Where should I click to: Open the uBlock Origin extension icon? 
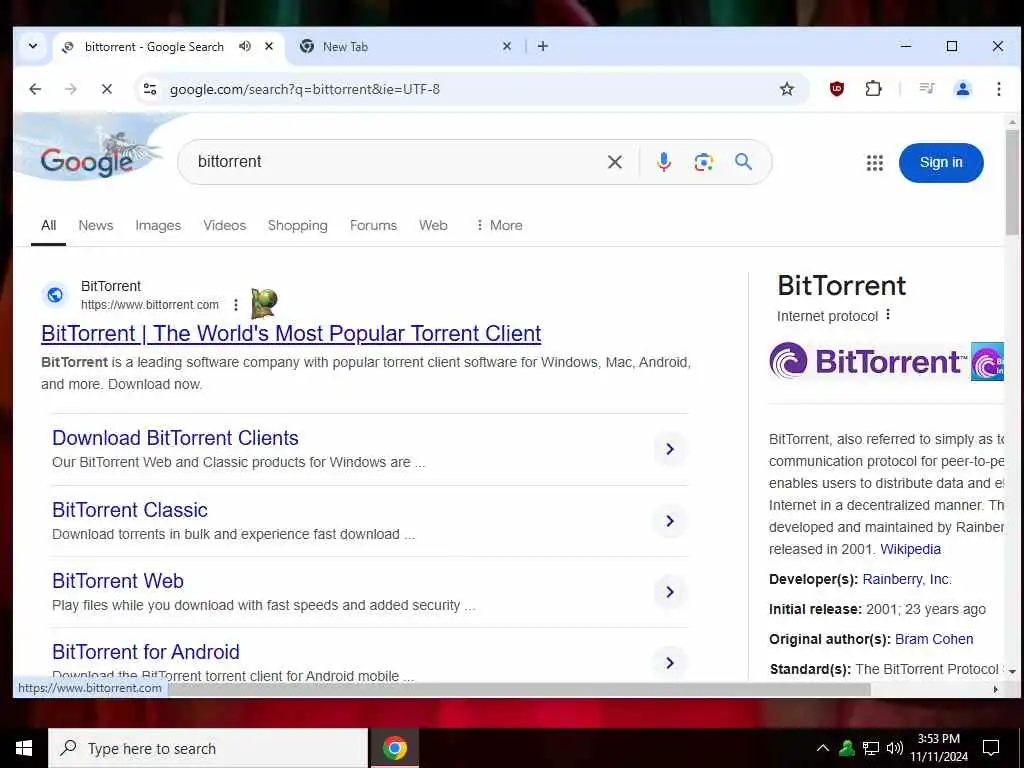(x=837, y=89)
